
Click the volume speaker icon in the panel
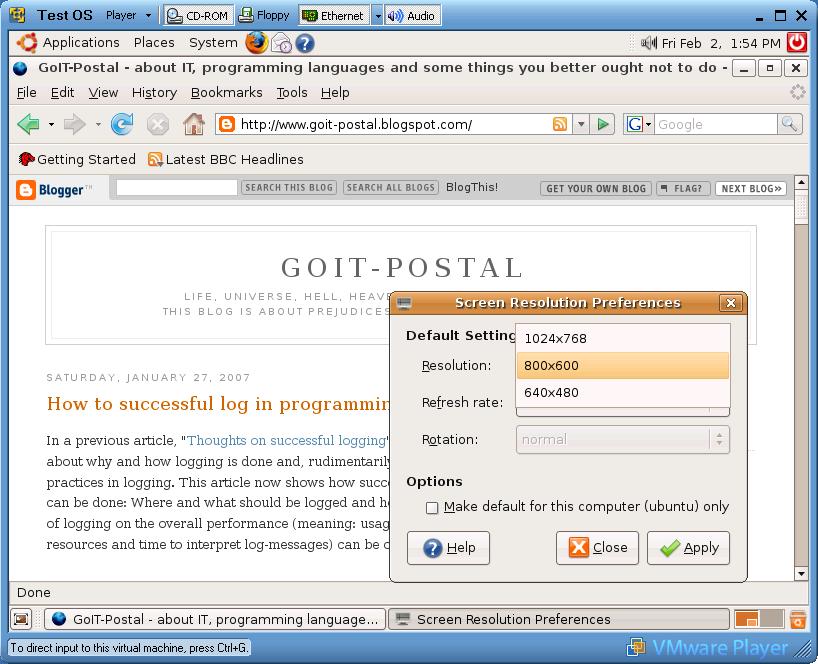point(648,43)
